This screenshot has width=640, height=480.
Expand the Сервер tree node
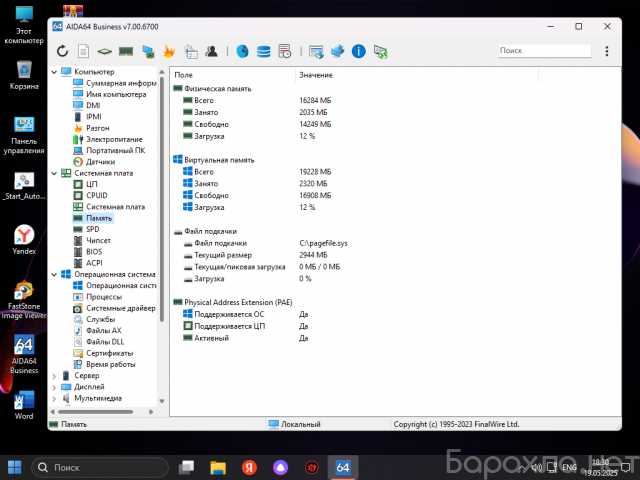coord(54,376)
